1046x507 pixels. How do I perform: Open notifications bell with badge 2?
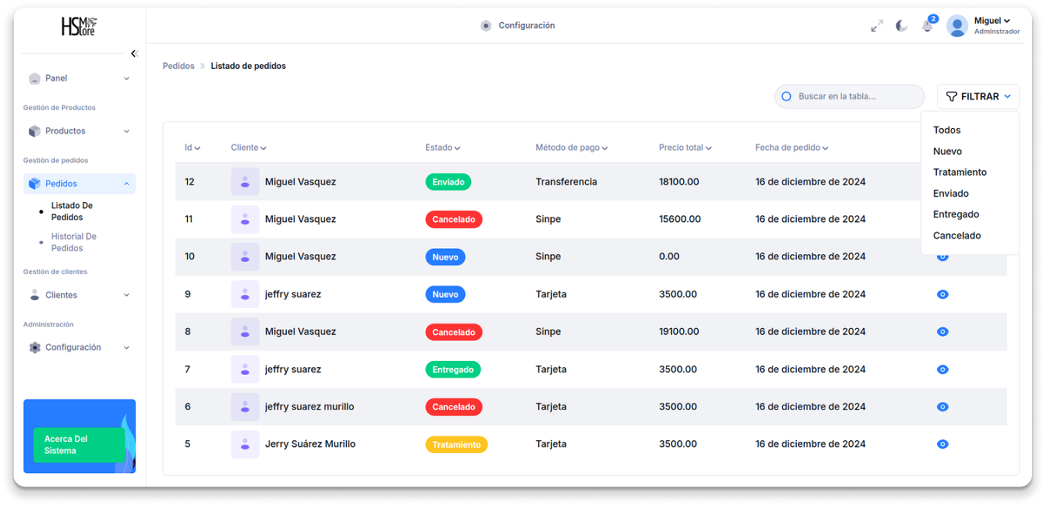pyautogui.click(x=927, y=26)
